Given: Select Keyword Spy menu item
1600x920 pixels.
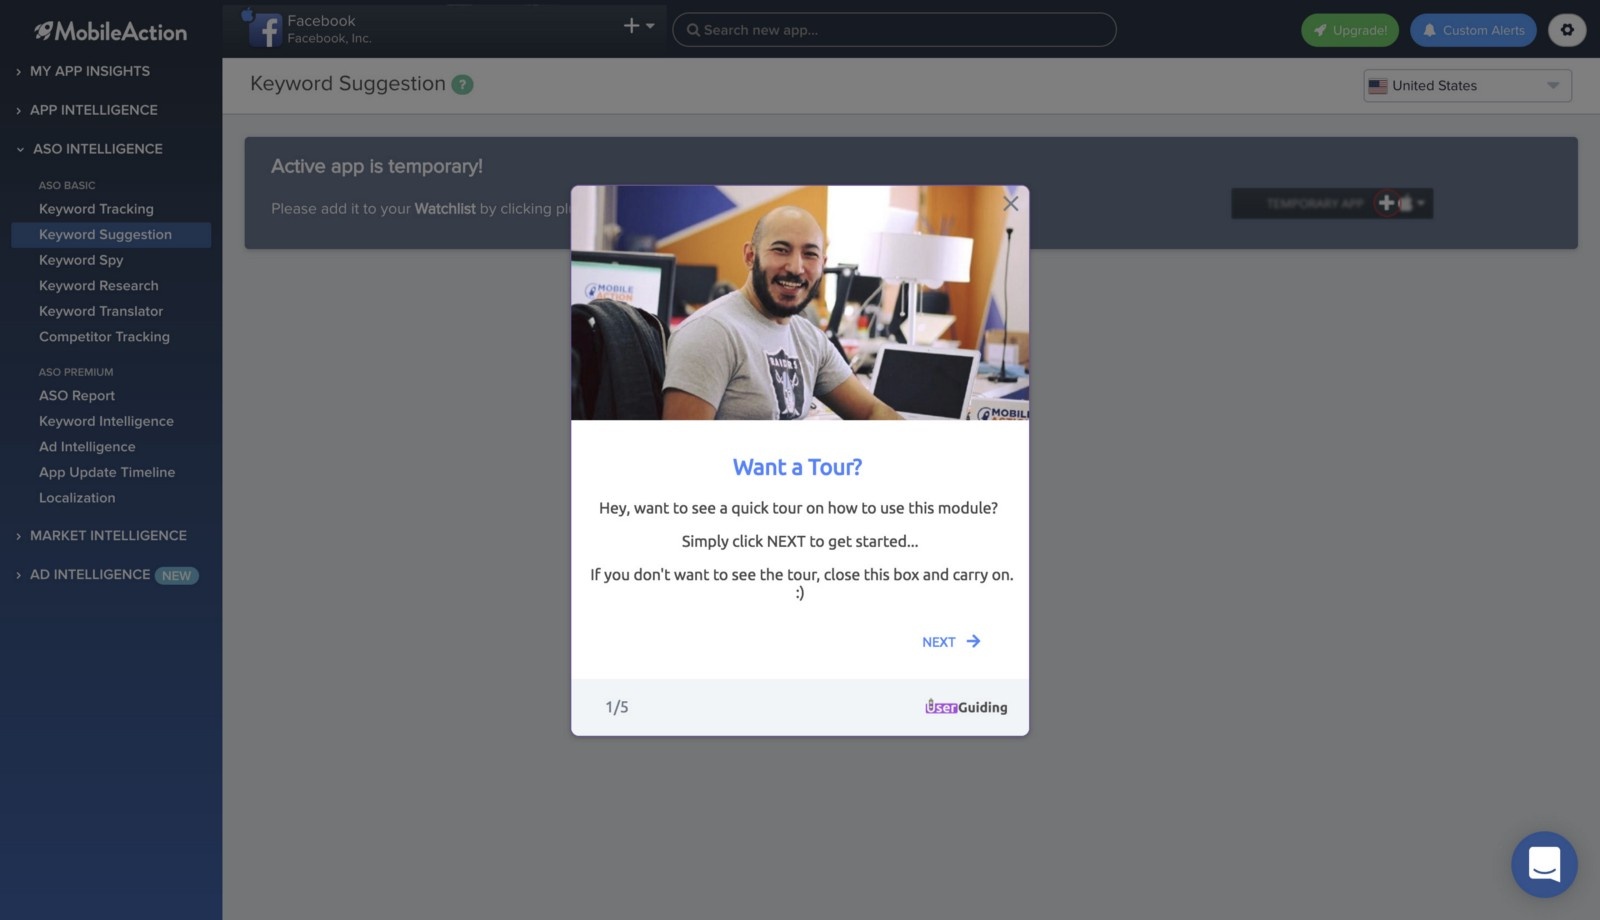Looking at the screenshot, I should [x=81, y=260].
